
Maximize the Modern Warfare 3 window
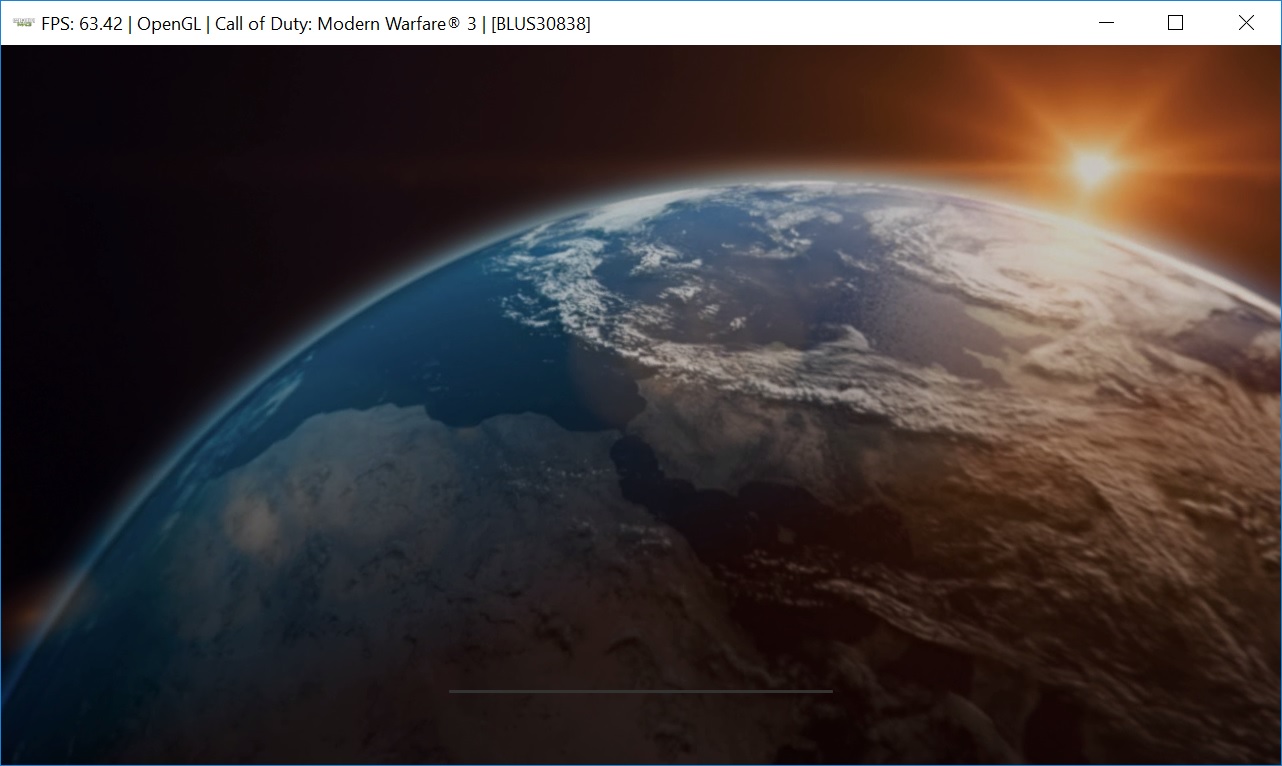point(1176,23)
